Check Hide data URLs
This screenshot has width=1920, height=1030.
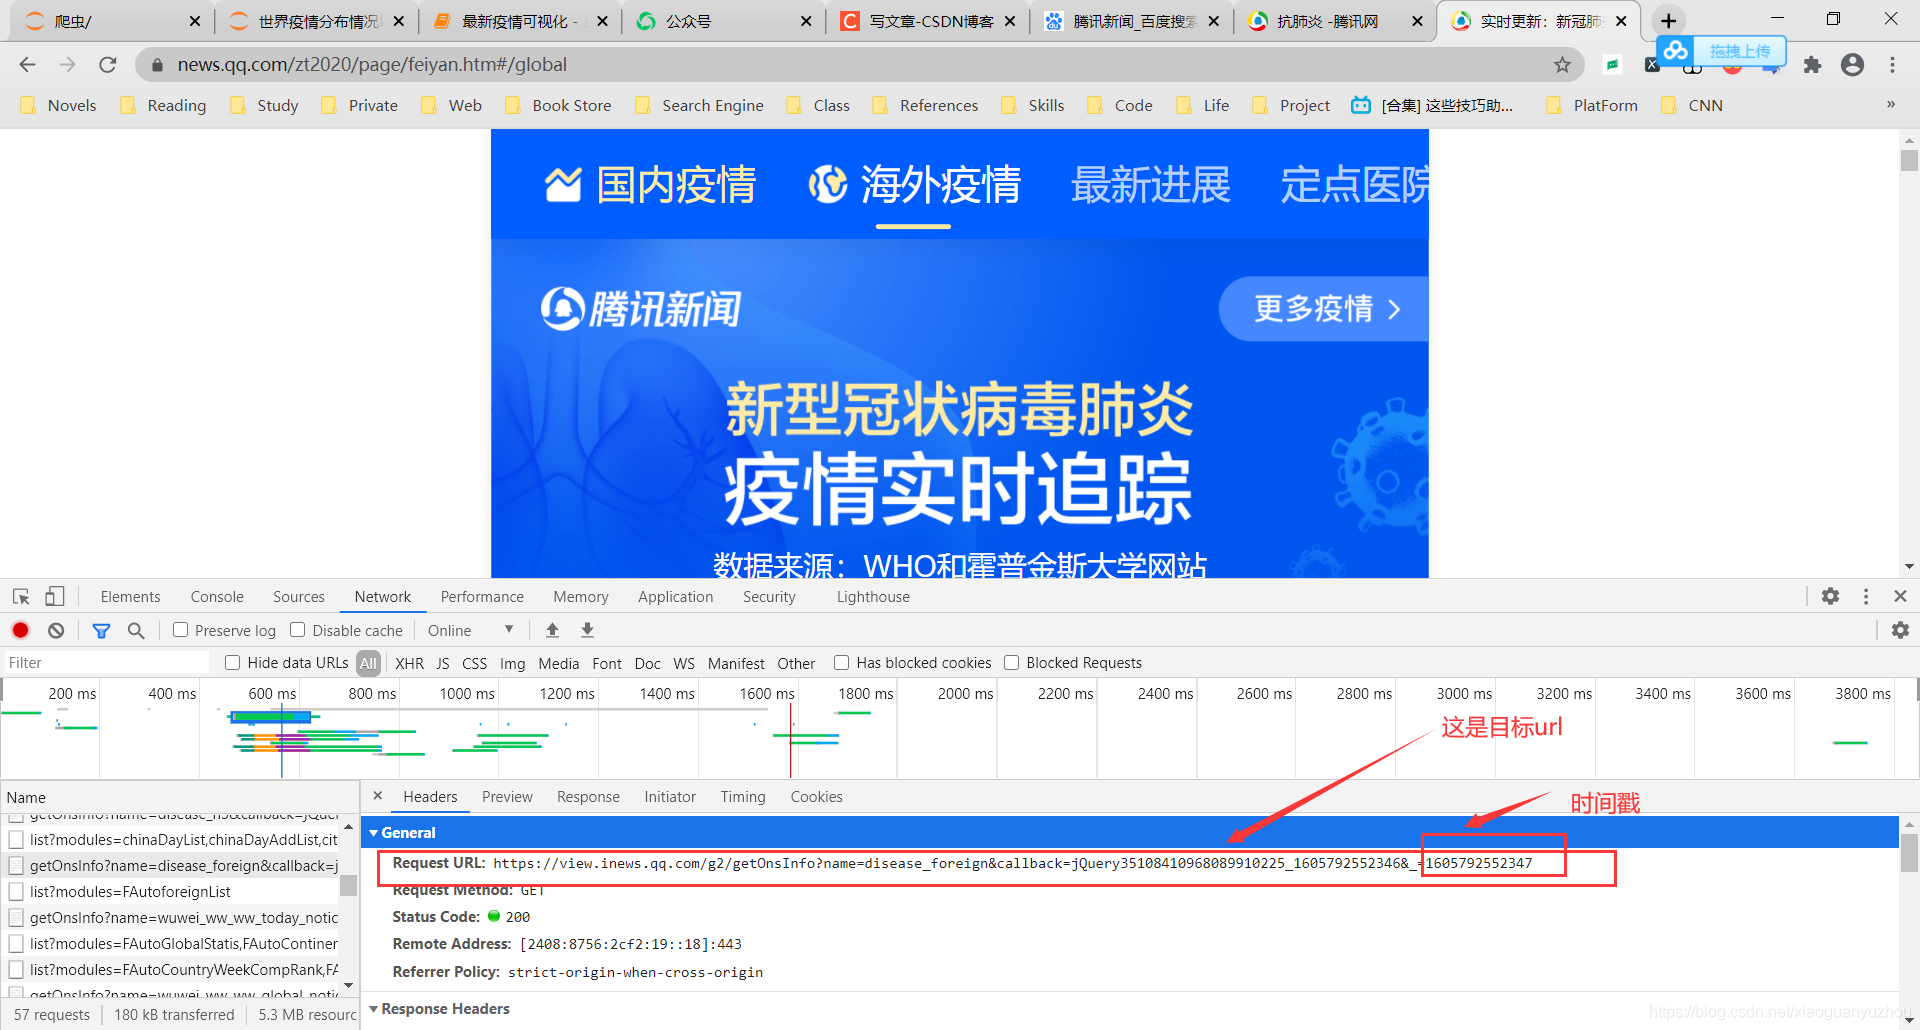(232, 662)
